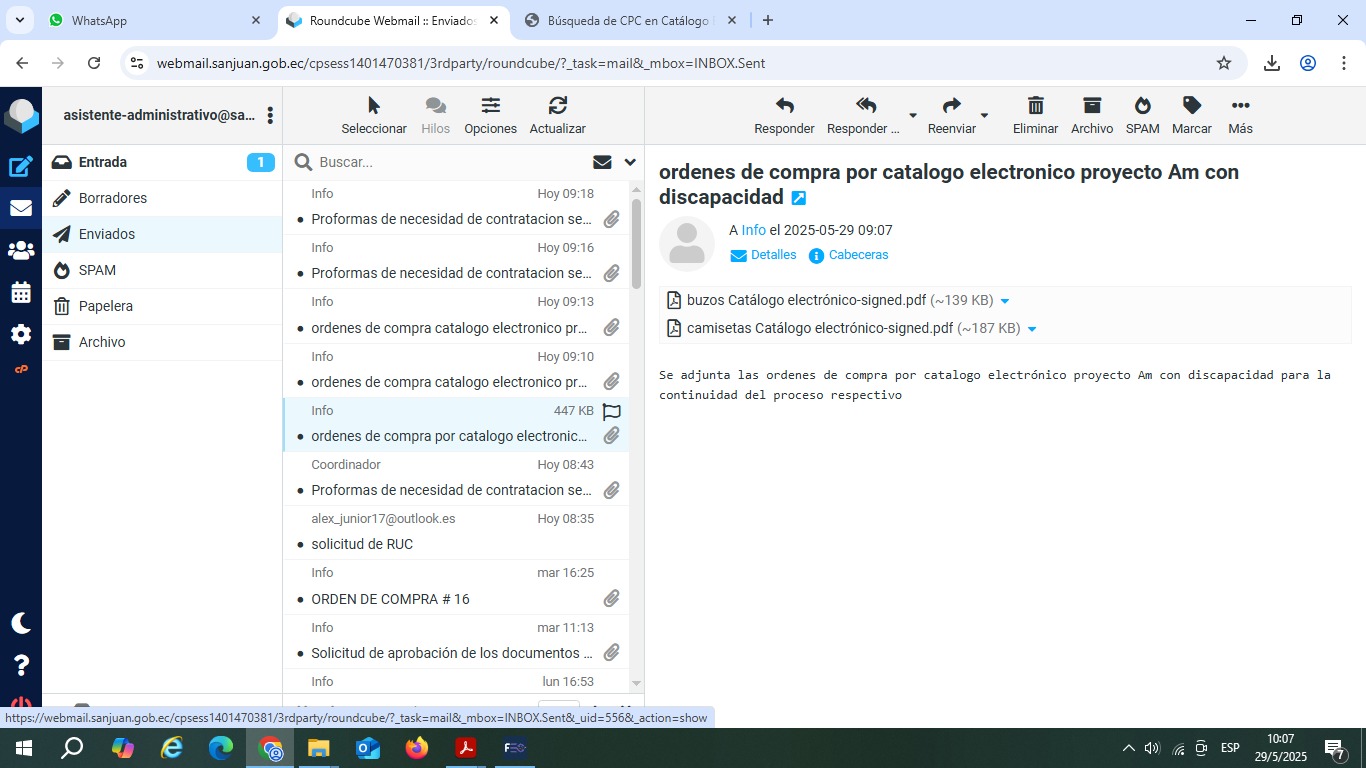The height and width of the screenshot is (768, 1366).
Task: Expand the Reenviar dropdown arrow
Action: pyautogui.click(x=984, y=116)
